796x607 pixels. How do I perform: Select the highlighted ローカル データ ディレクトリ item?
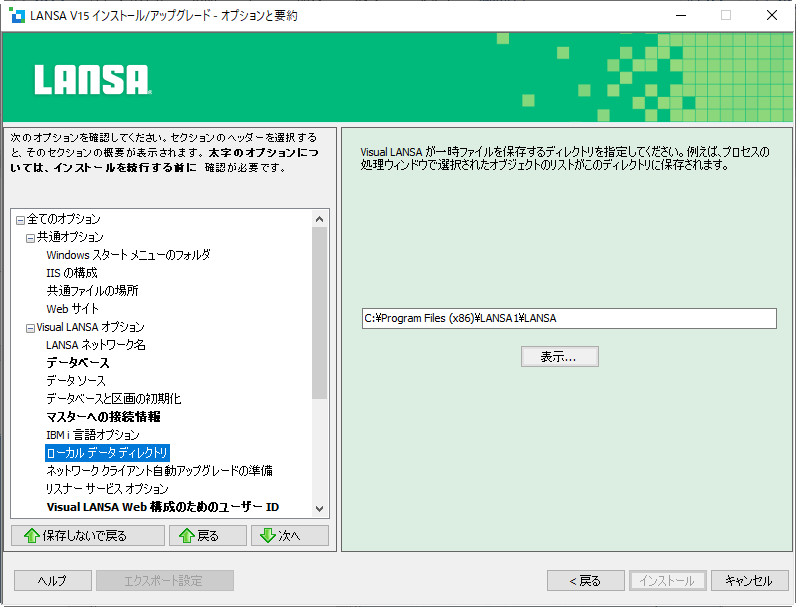(107, 453)
